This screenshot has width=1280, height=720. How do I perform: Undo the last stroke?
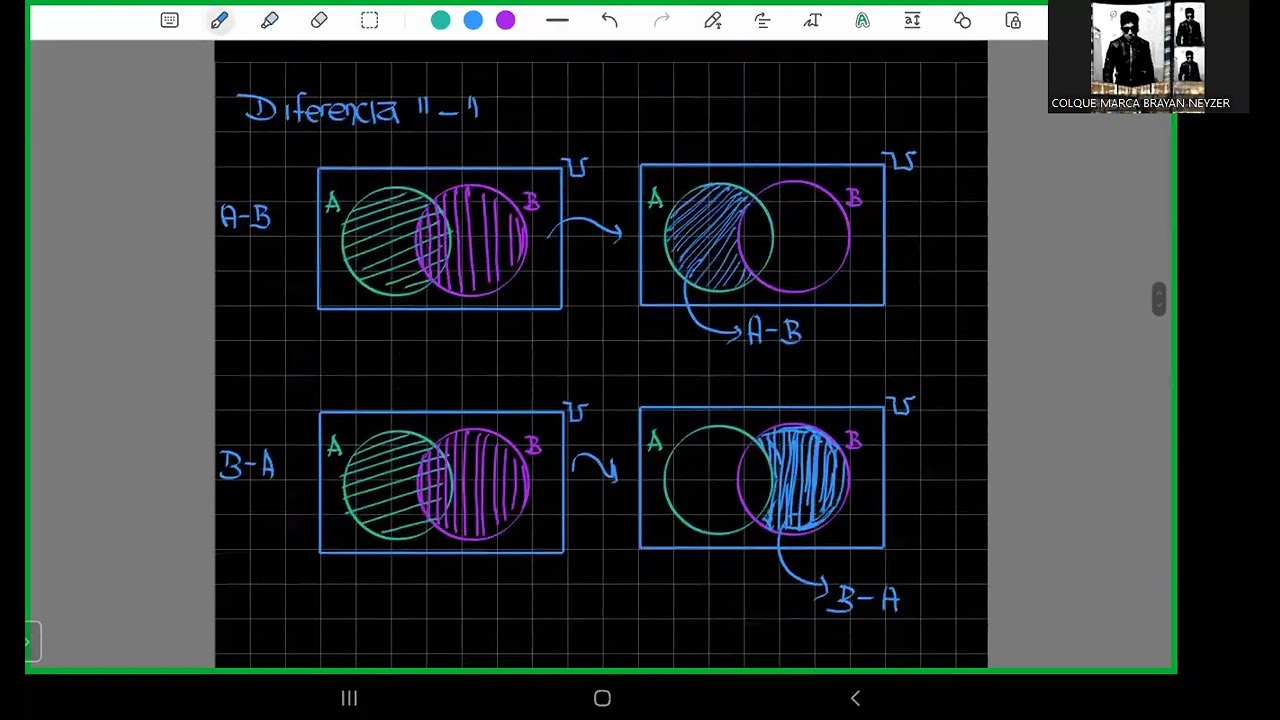pyautogui.click(x=609, y=20)
